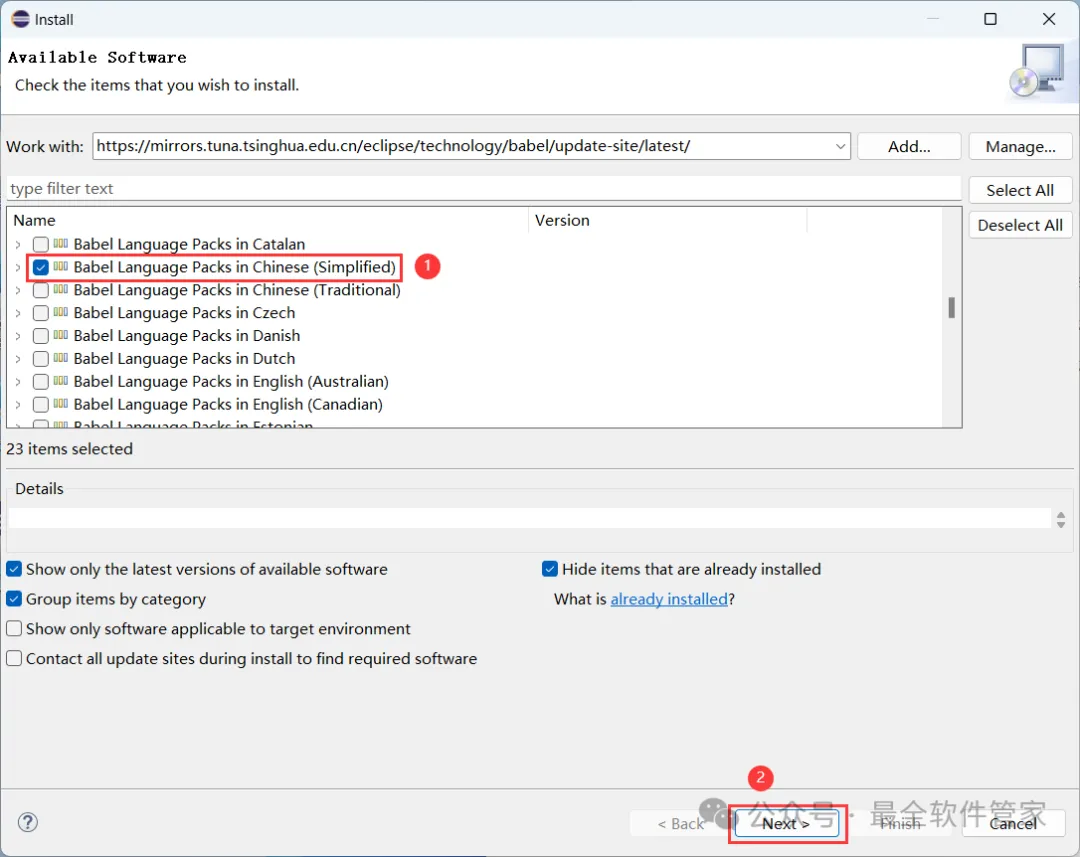Image resolution: width=1080 pixels, height=857 pixels.
Task: Enable Contact all update sites during install
Action: point(14,658)
